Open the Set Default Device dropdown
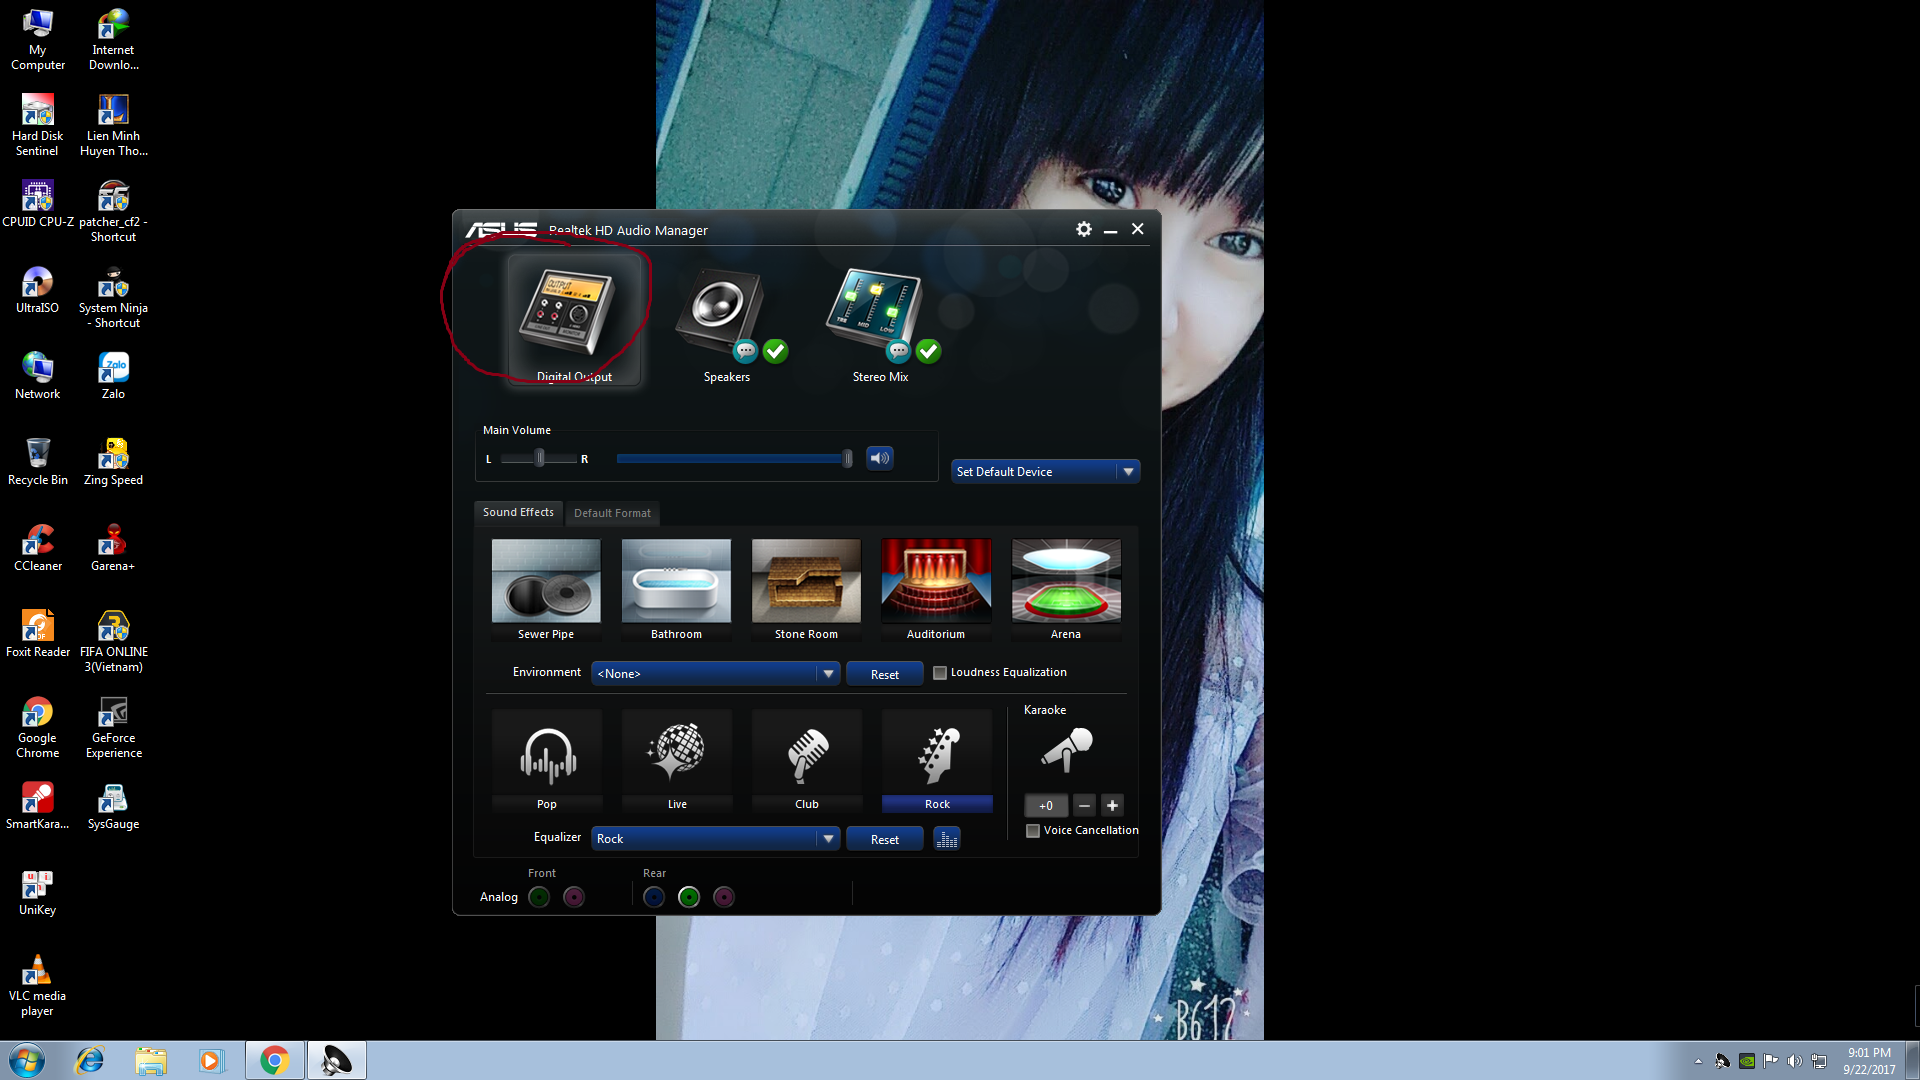The image size is (1920, 1080). point(1128,472)
